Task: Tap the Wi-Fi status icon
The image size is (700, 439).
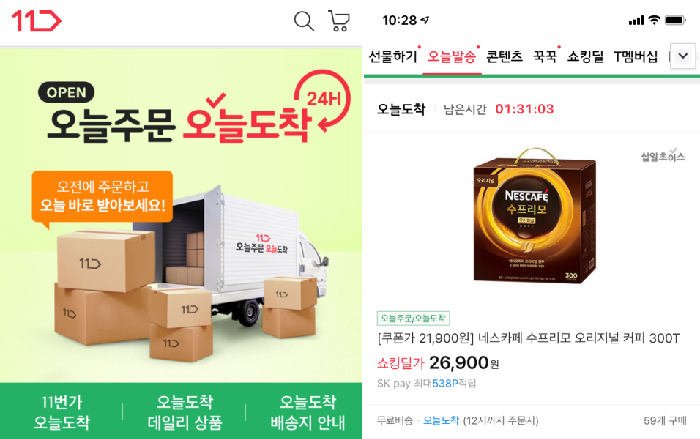Action: 654,20
